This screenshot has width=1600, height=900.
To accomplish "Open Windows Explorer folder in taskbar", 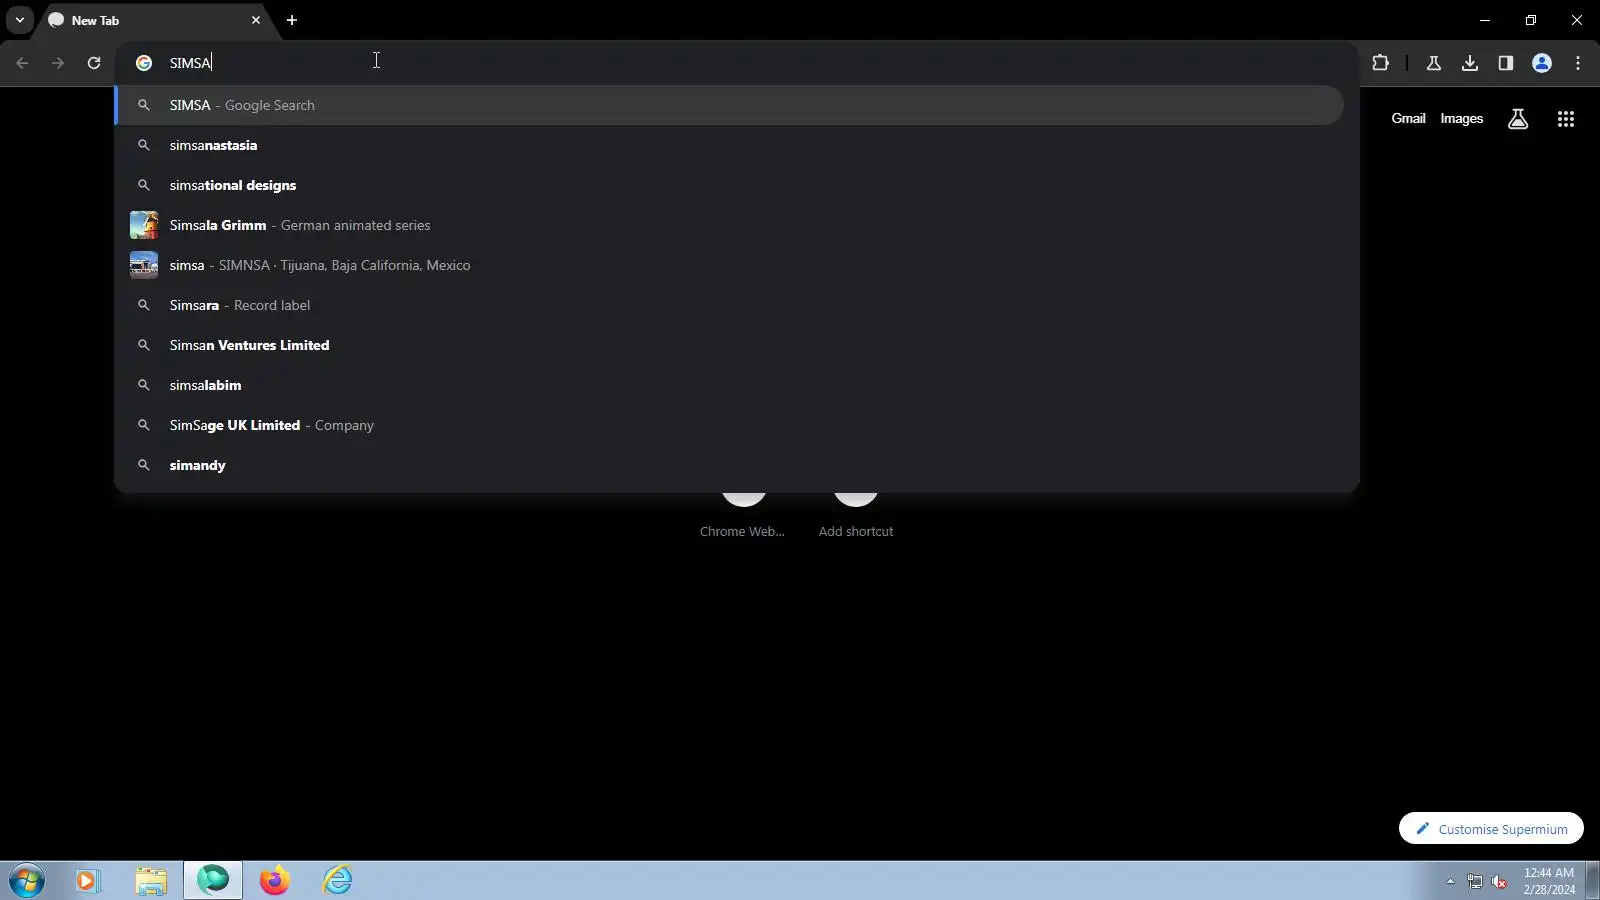I will (x=151, y=881).
